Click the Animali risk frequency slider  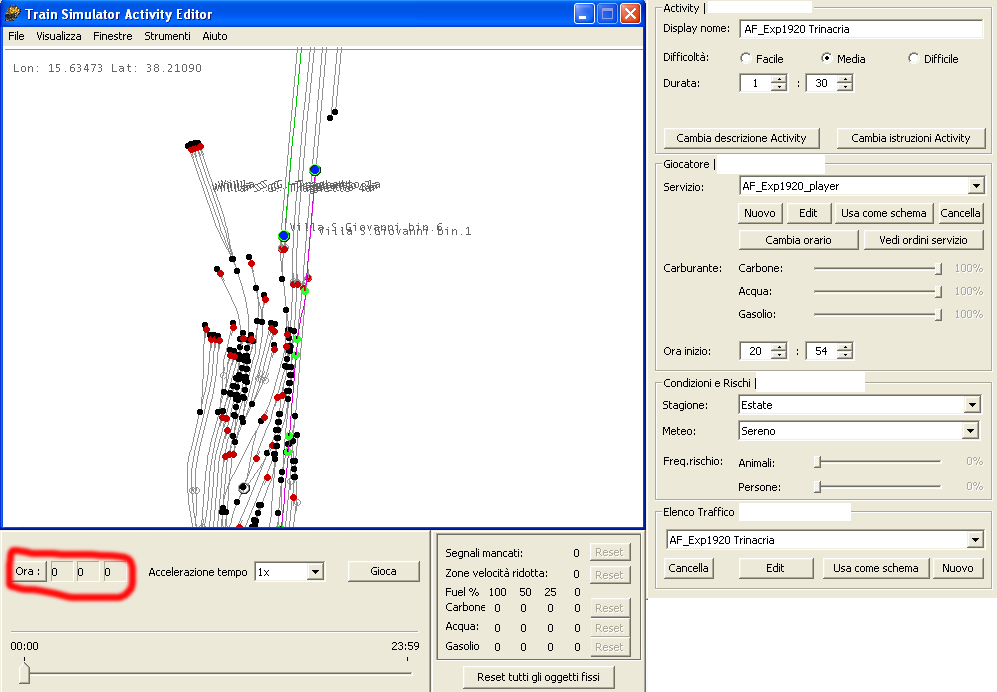coord(819,462)
